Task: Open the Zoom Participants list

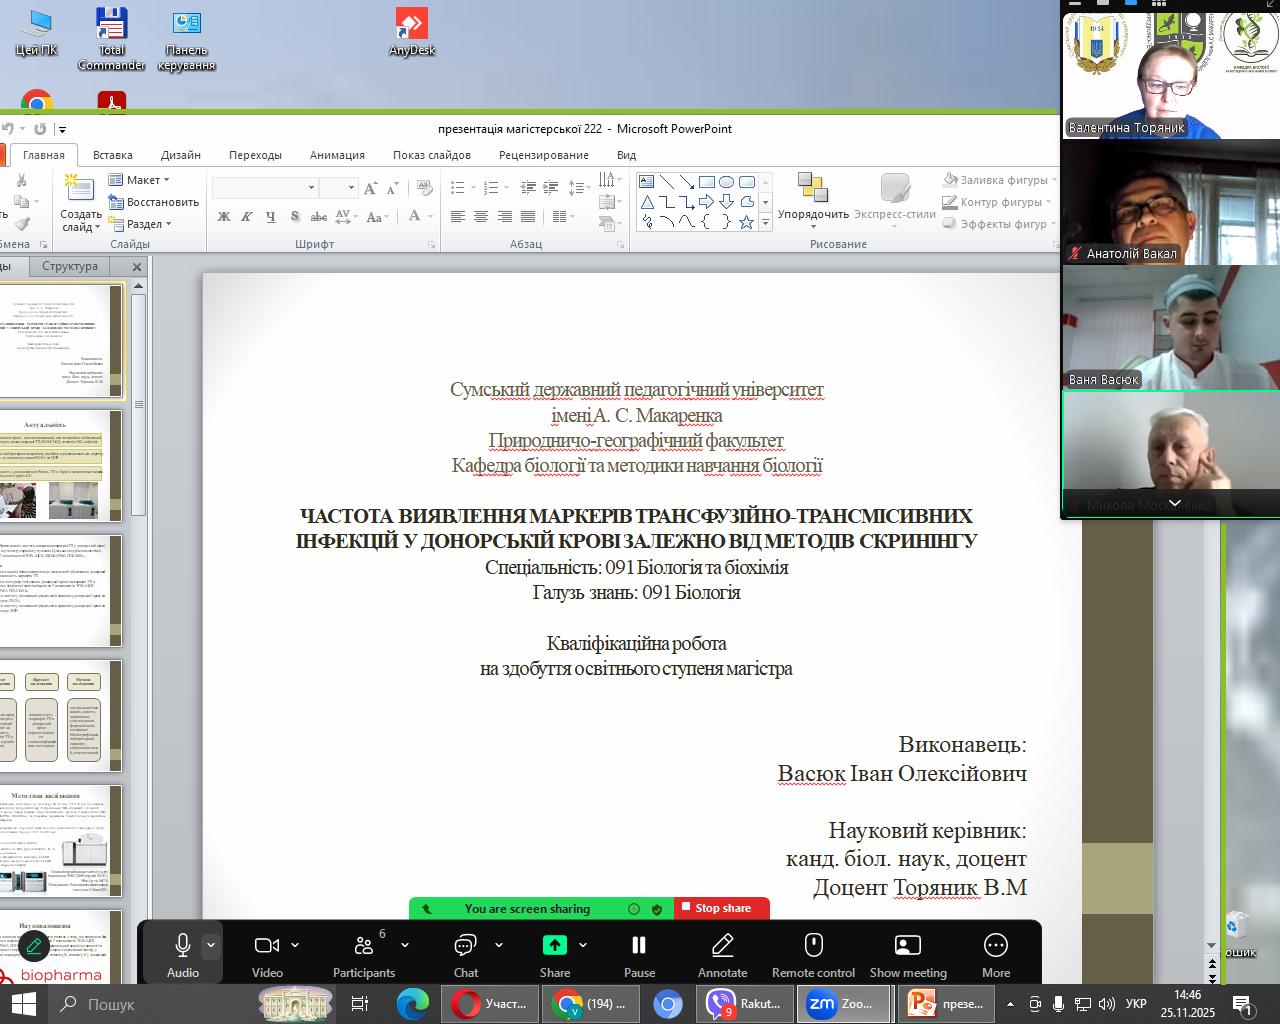Action: tap(364, 946)
